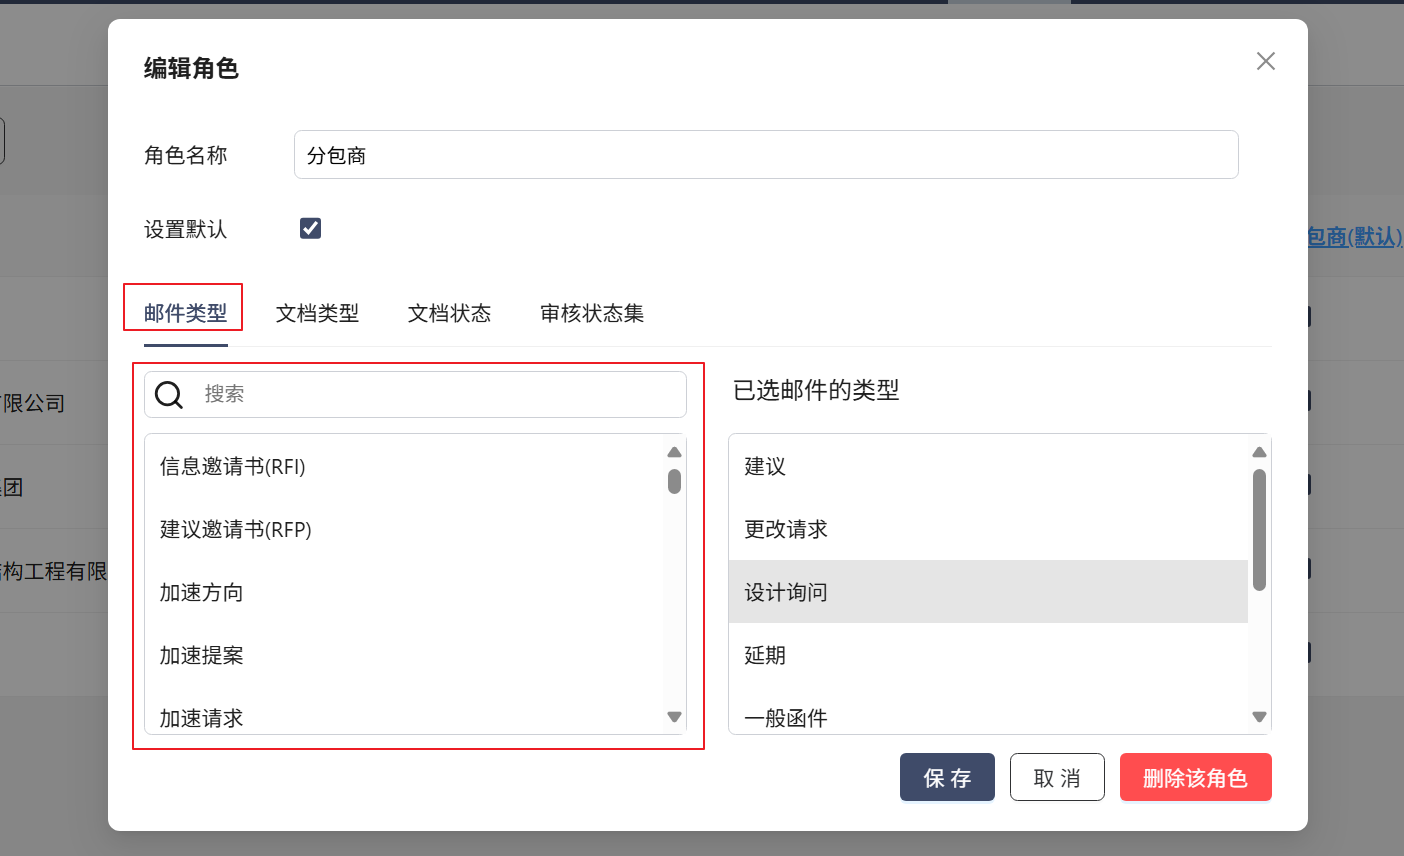Close the 编辑角色 dialog

coord(1265,61)
